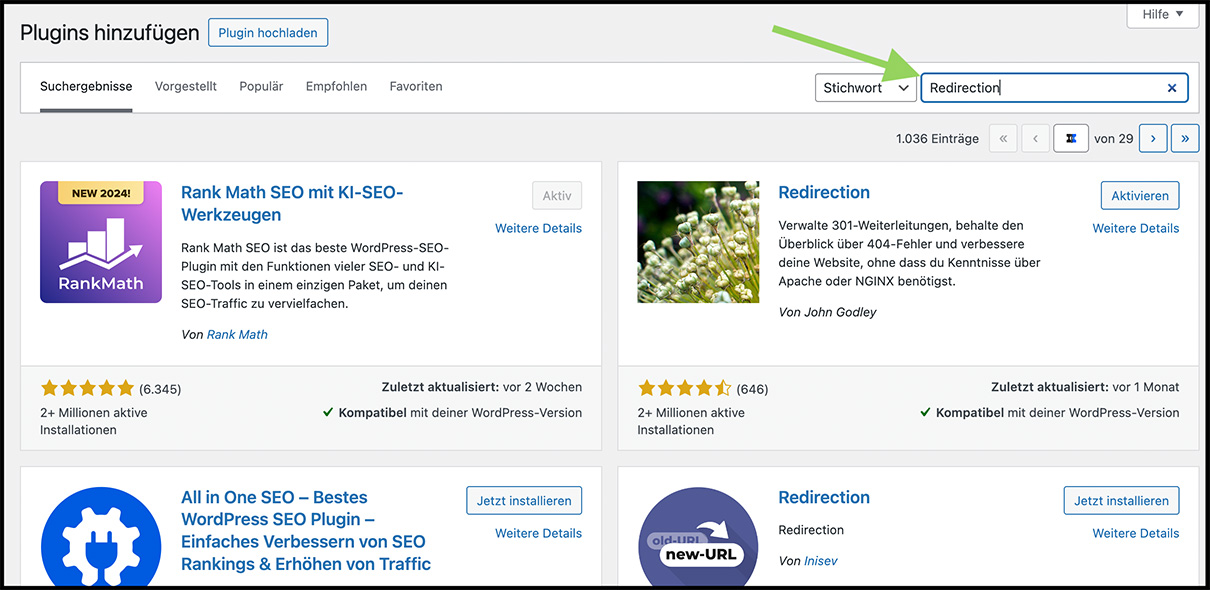This screenshot has width=1210, height=590.
Task: Open Weitere Details for Redirection by John Godley
Action: coord(1136,229)
